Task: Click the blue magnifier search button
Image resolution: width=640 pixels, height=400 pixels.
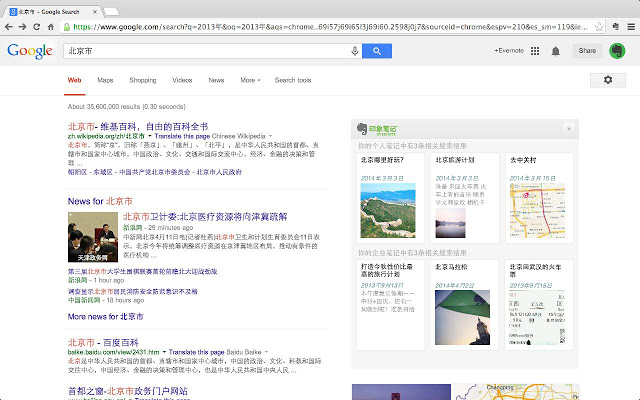Action: [377, 51]
